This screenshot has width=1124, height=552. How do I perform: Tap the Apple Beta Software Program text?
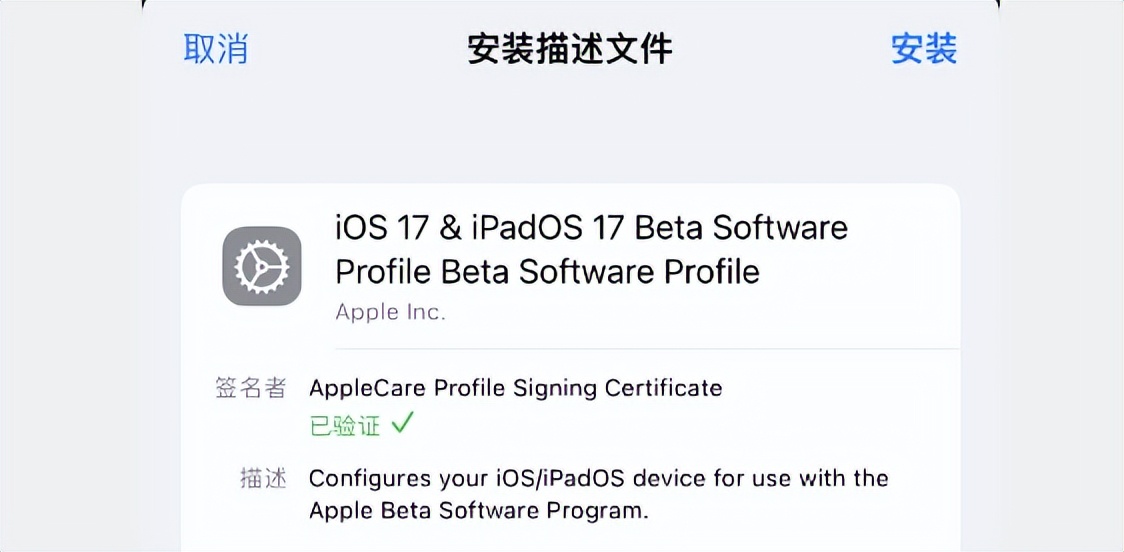coord(478,510)
